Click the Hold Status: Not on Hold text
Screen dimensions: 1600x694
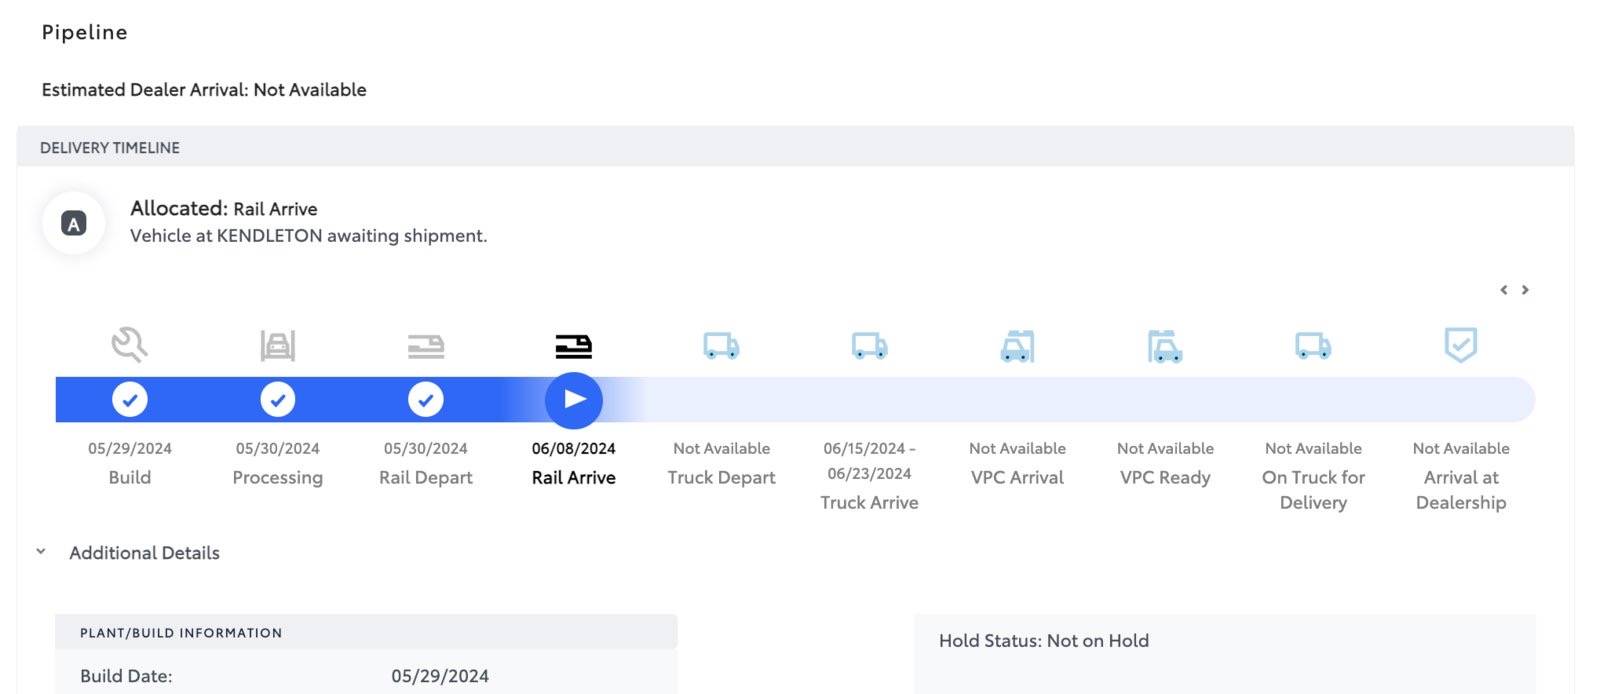point(1044,641)
